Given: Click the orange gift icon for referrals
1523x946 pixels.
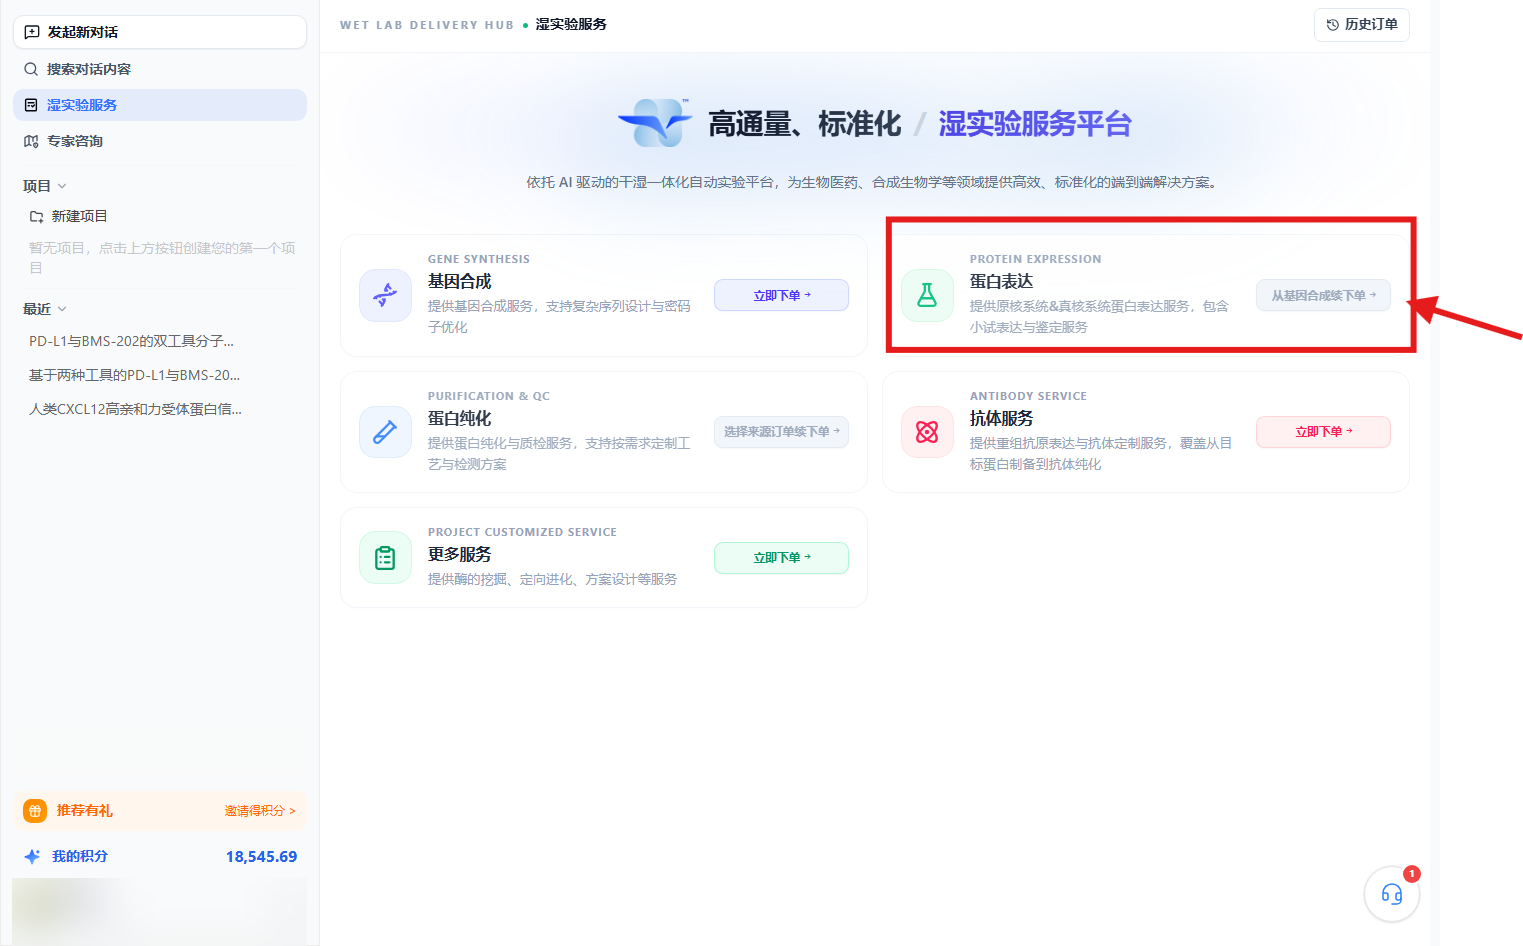Looking at the screenshot, I should click(x=35, y=811).
